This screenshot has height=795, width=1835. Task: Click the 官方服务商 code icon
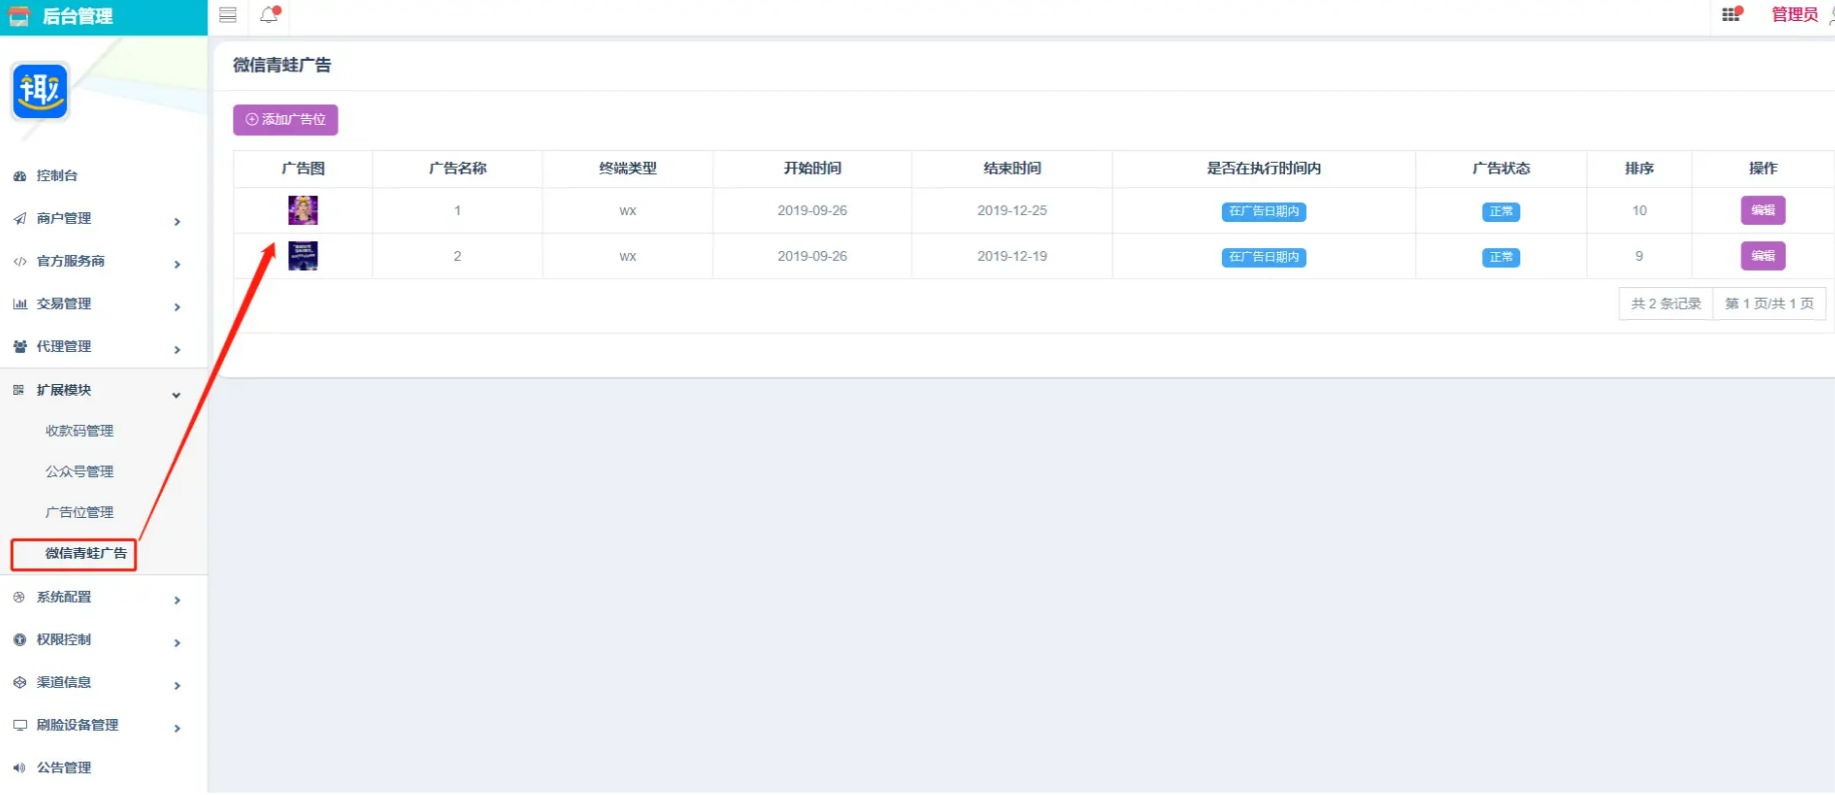click(19, 262)
